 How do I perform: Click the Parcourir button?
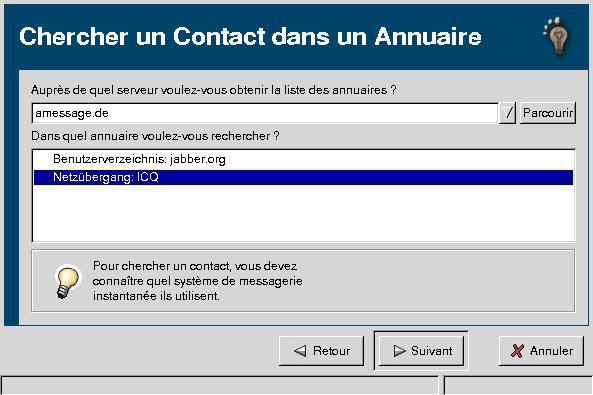[548, 113]
